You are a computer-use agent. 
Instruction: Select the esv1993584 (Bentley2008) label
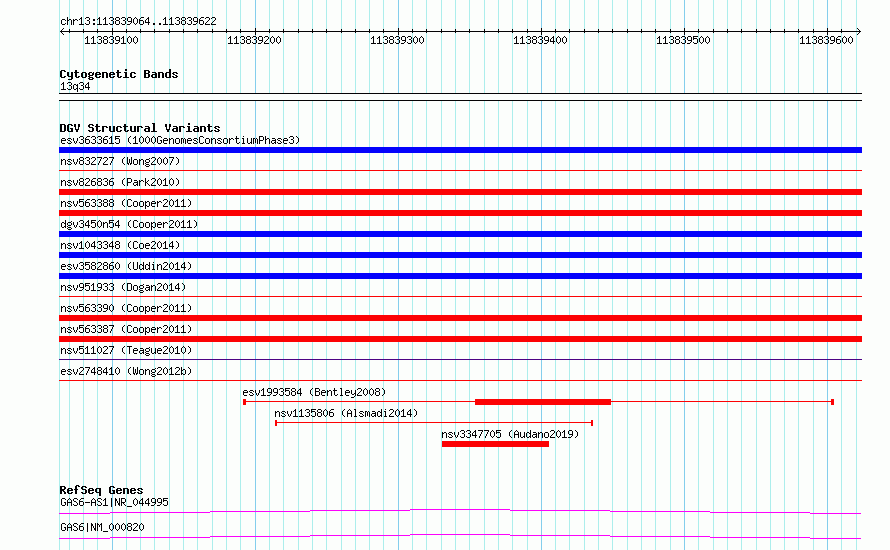coord(314,392)
